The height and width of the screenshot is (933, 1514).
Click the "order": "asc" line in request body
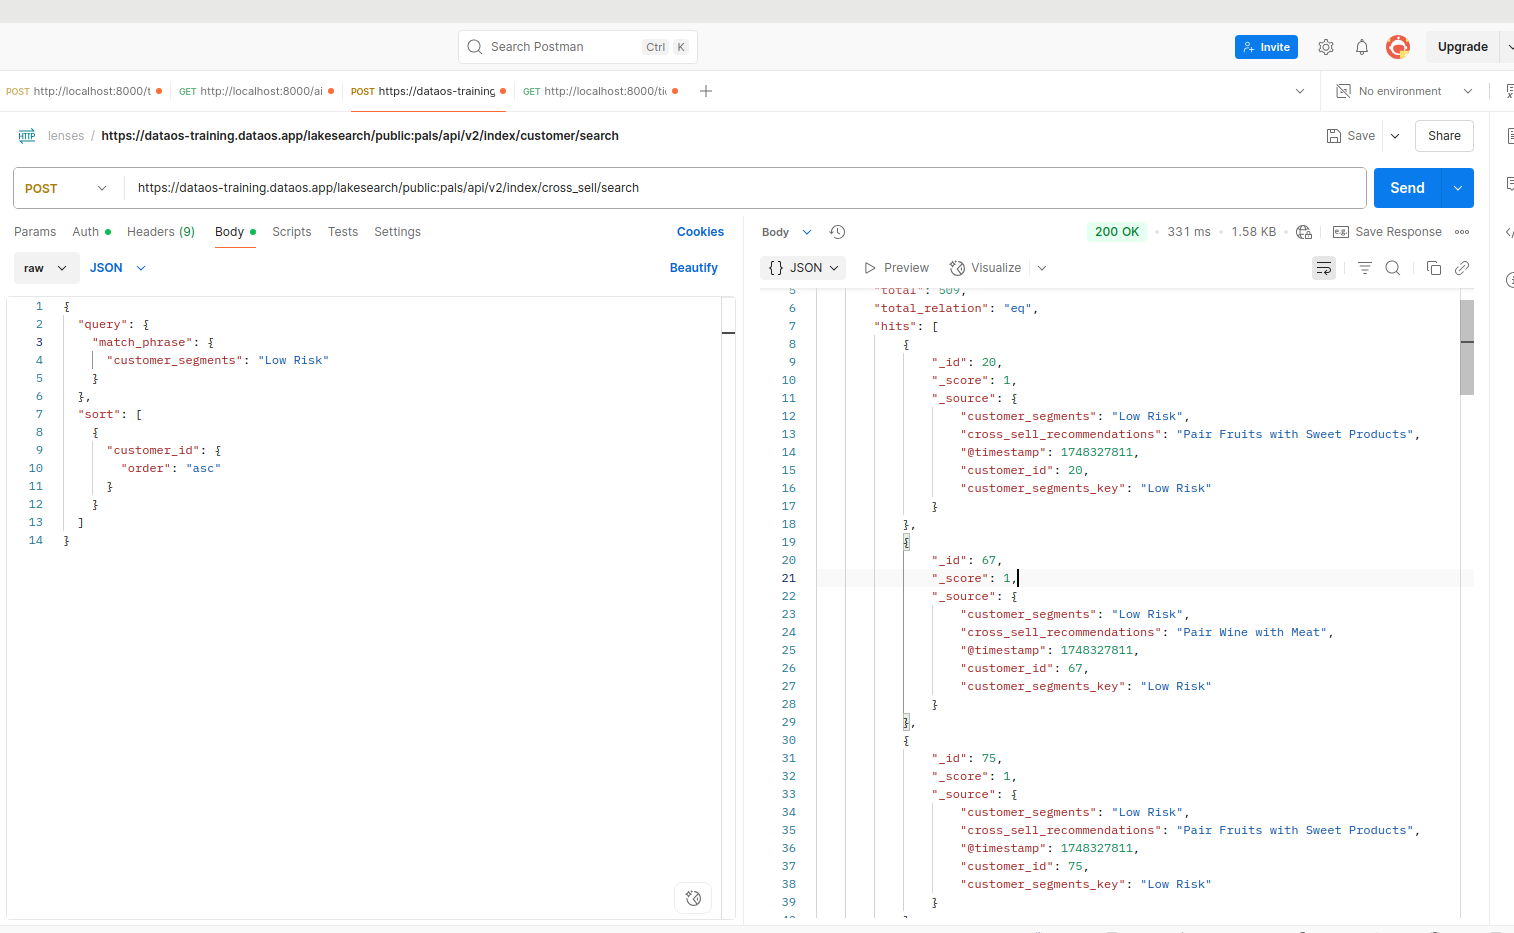pyautogui.click(x=171, y=468)
